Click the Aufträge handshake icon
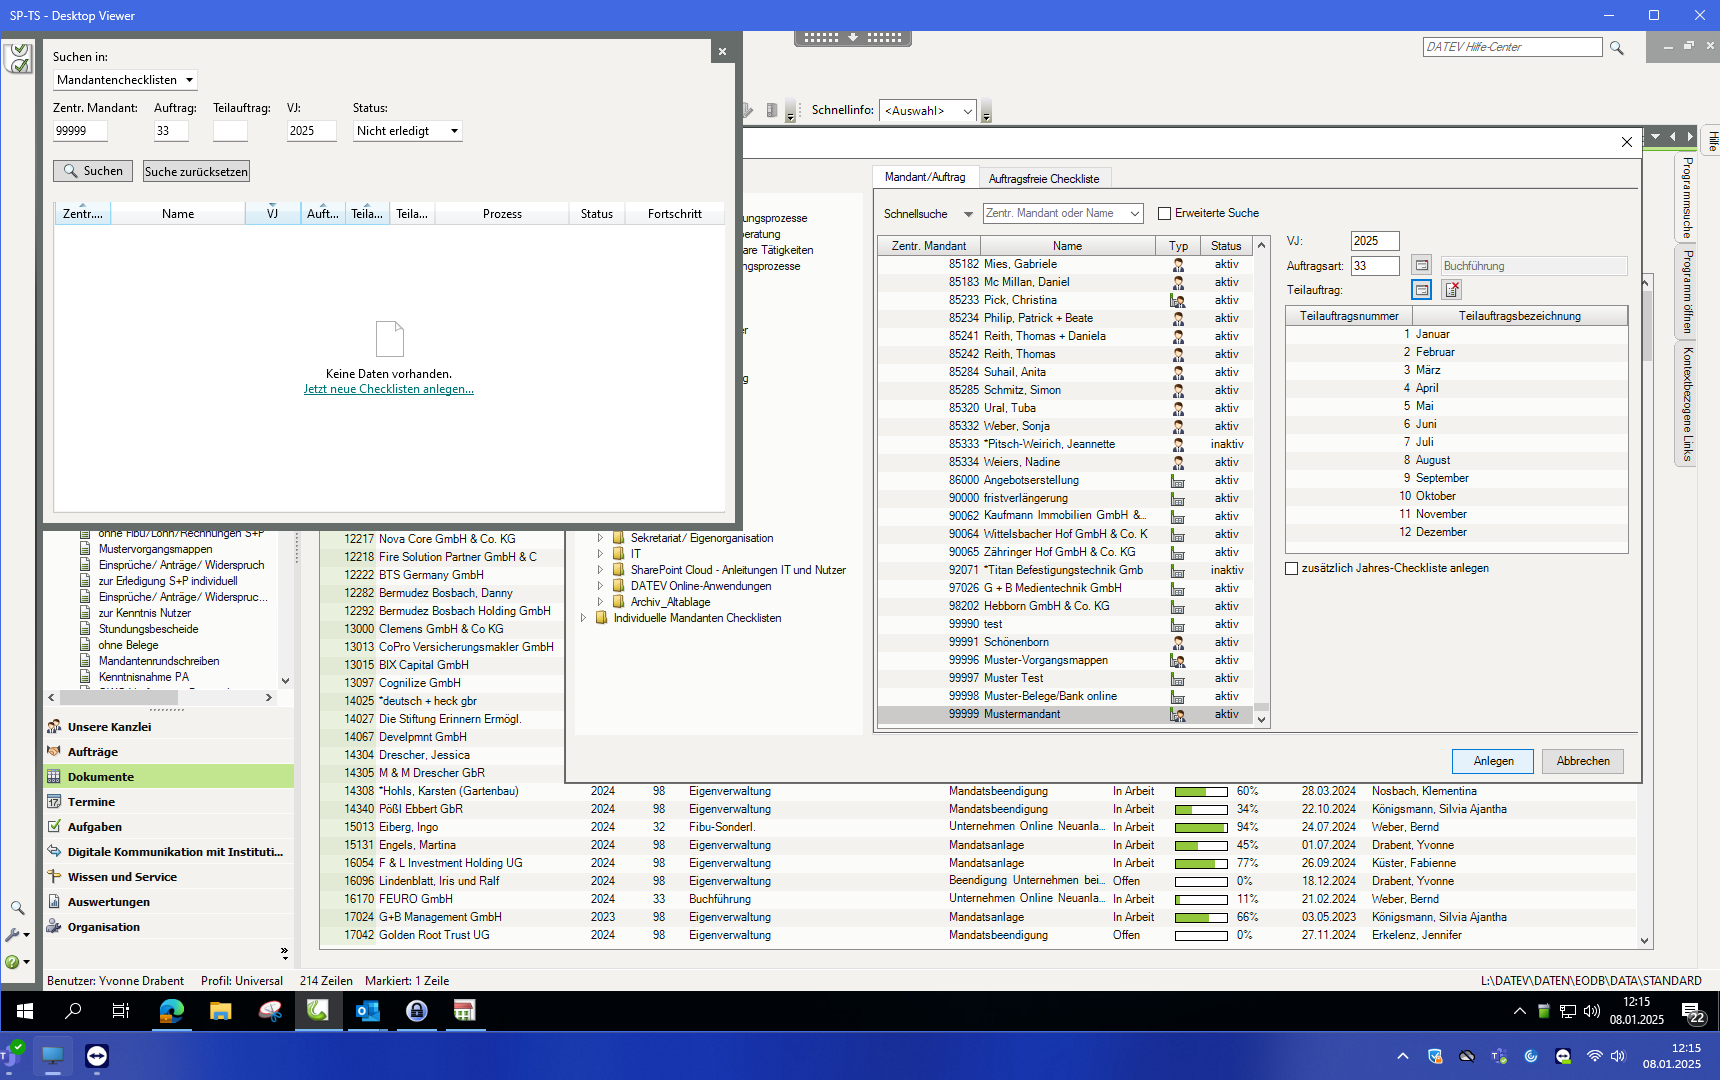 pyautogui.click(x=55, y=752)
